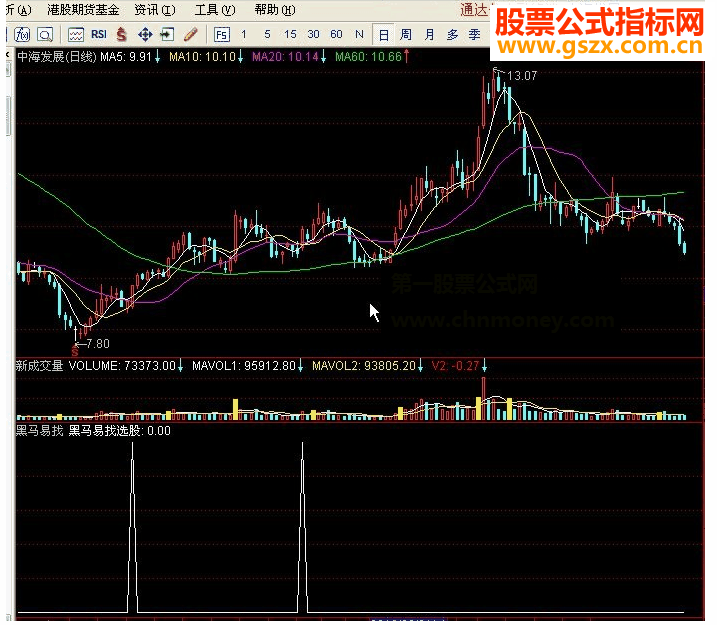The width and height of the screenshot is (717, 625).
Task: Open the chart waveform indicator icon
Action: tap(75, 34)
